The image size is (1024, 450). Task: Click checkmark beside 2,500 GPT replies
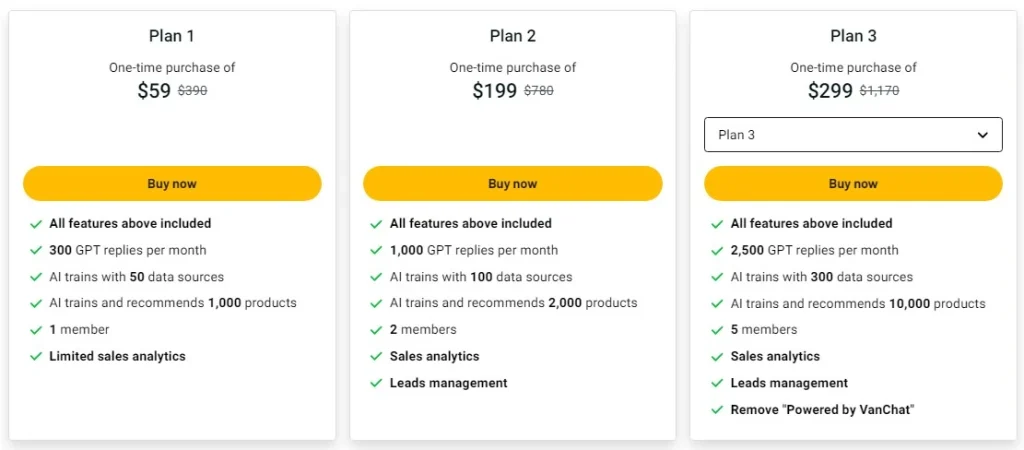pyautogui.click(x=717, y=250)
